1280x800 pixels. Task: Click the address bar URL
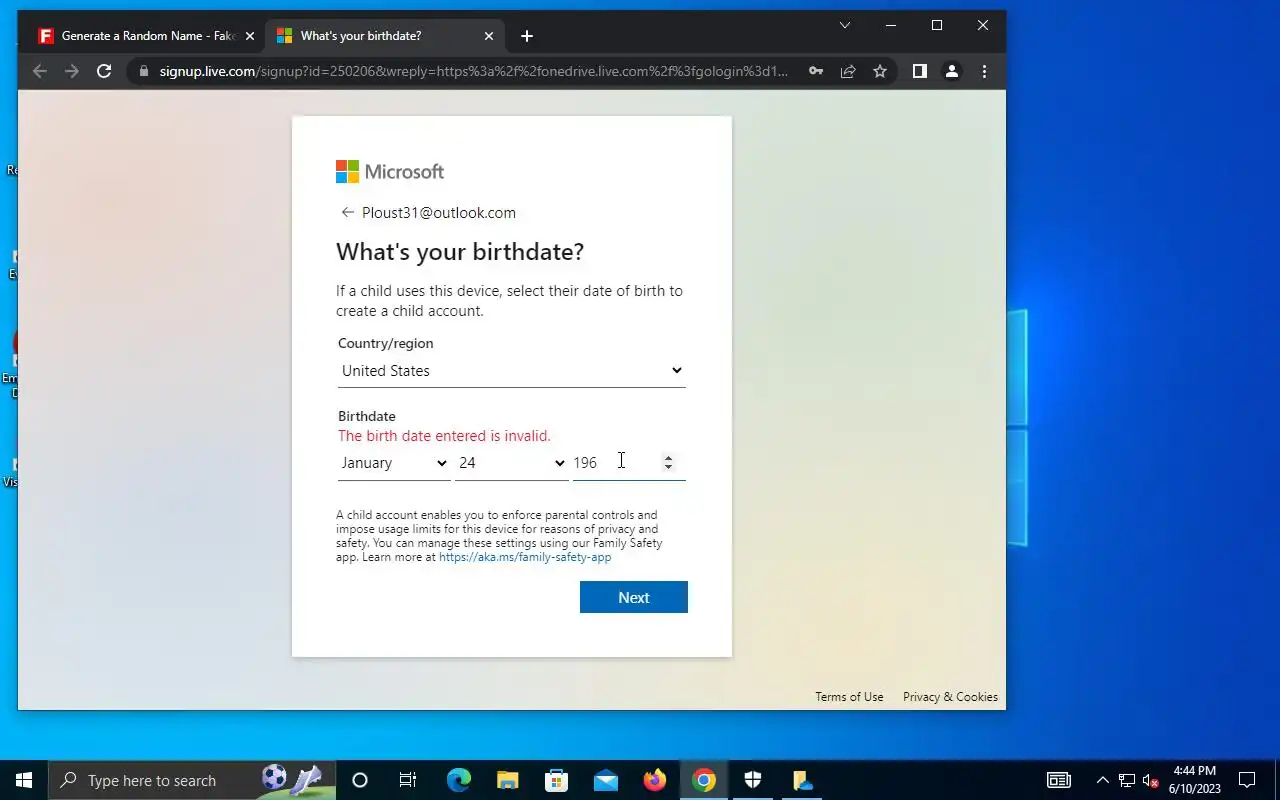coord(474,71)
